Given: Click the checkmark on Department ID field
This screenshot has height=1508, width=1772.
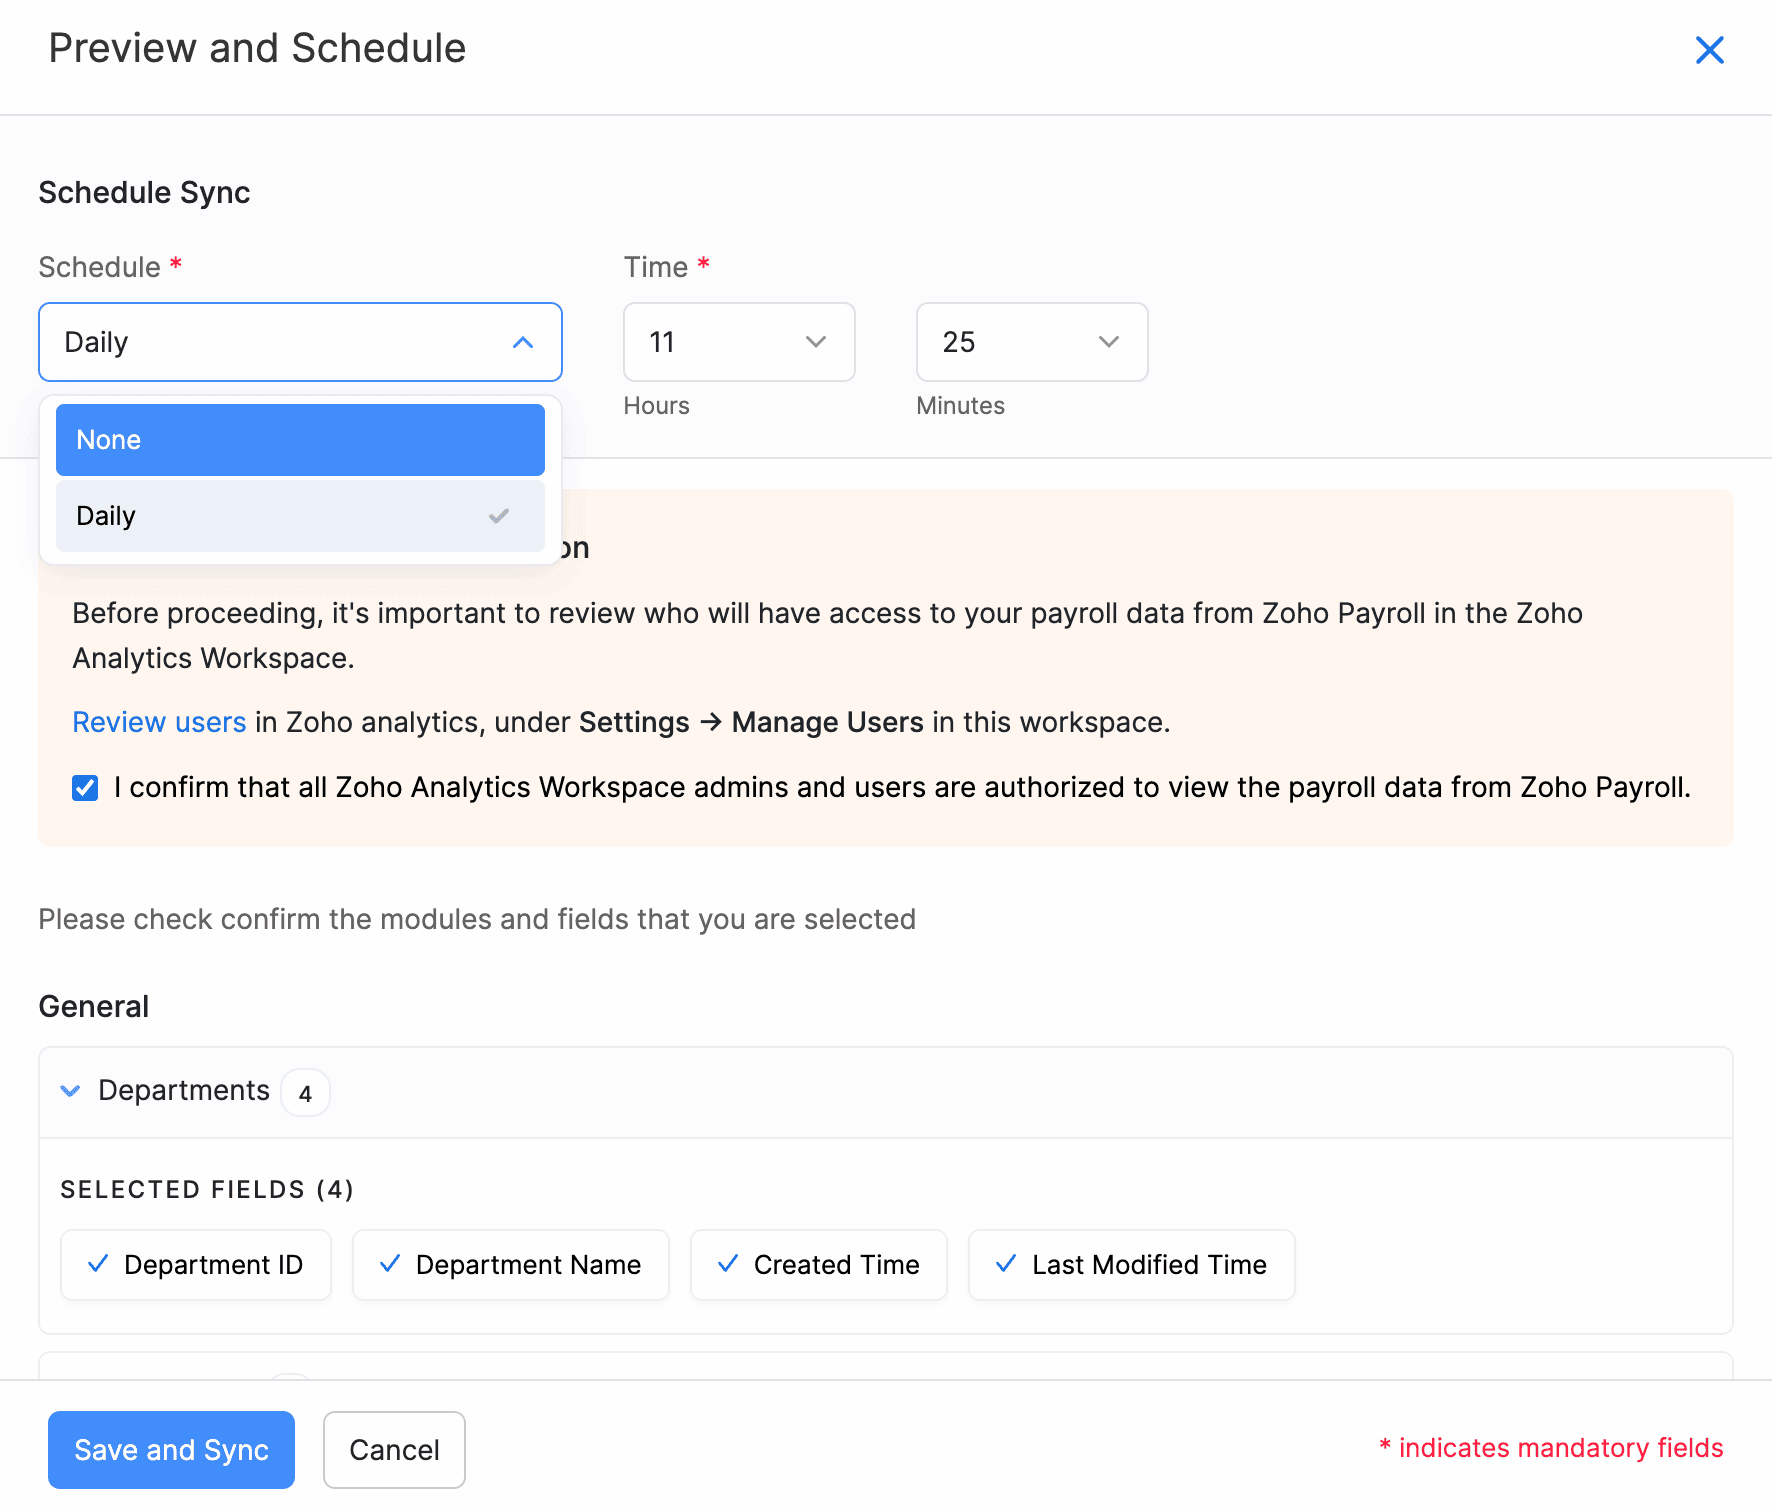Looking at the screenshot, I should (x=98, y=1264).
